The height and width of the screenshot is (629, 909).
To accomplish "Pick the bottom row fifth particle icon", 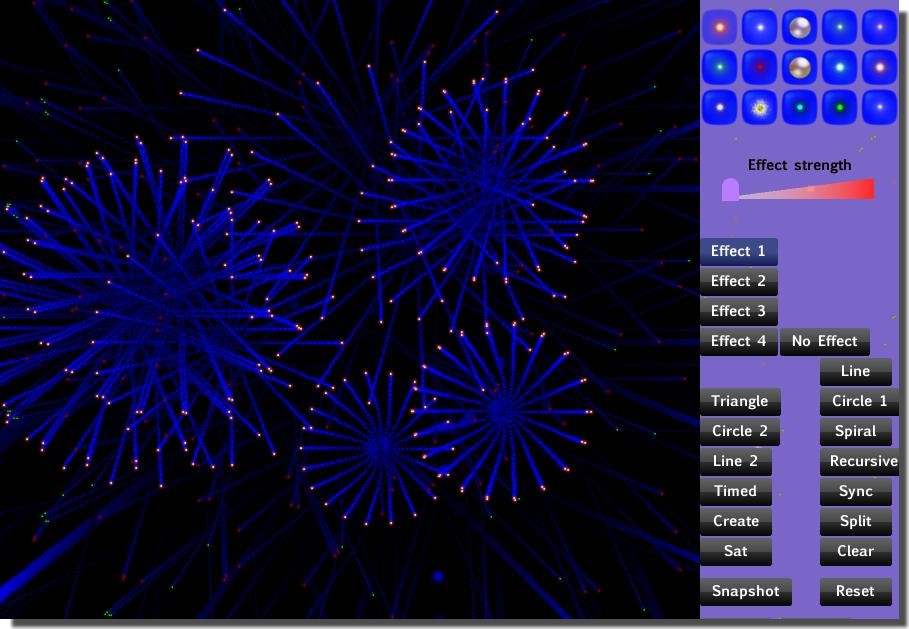I will 880,107.
